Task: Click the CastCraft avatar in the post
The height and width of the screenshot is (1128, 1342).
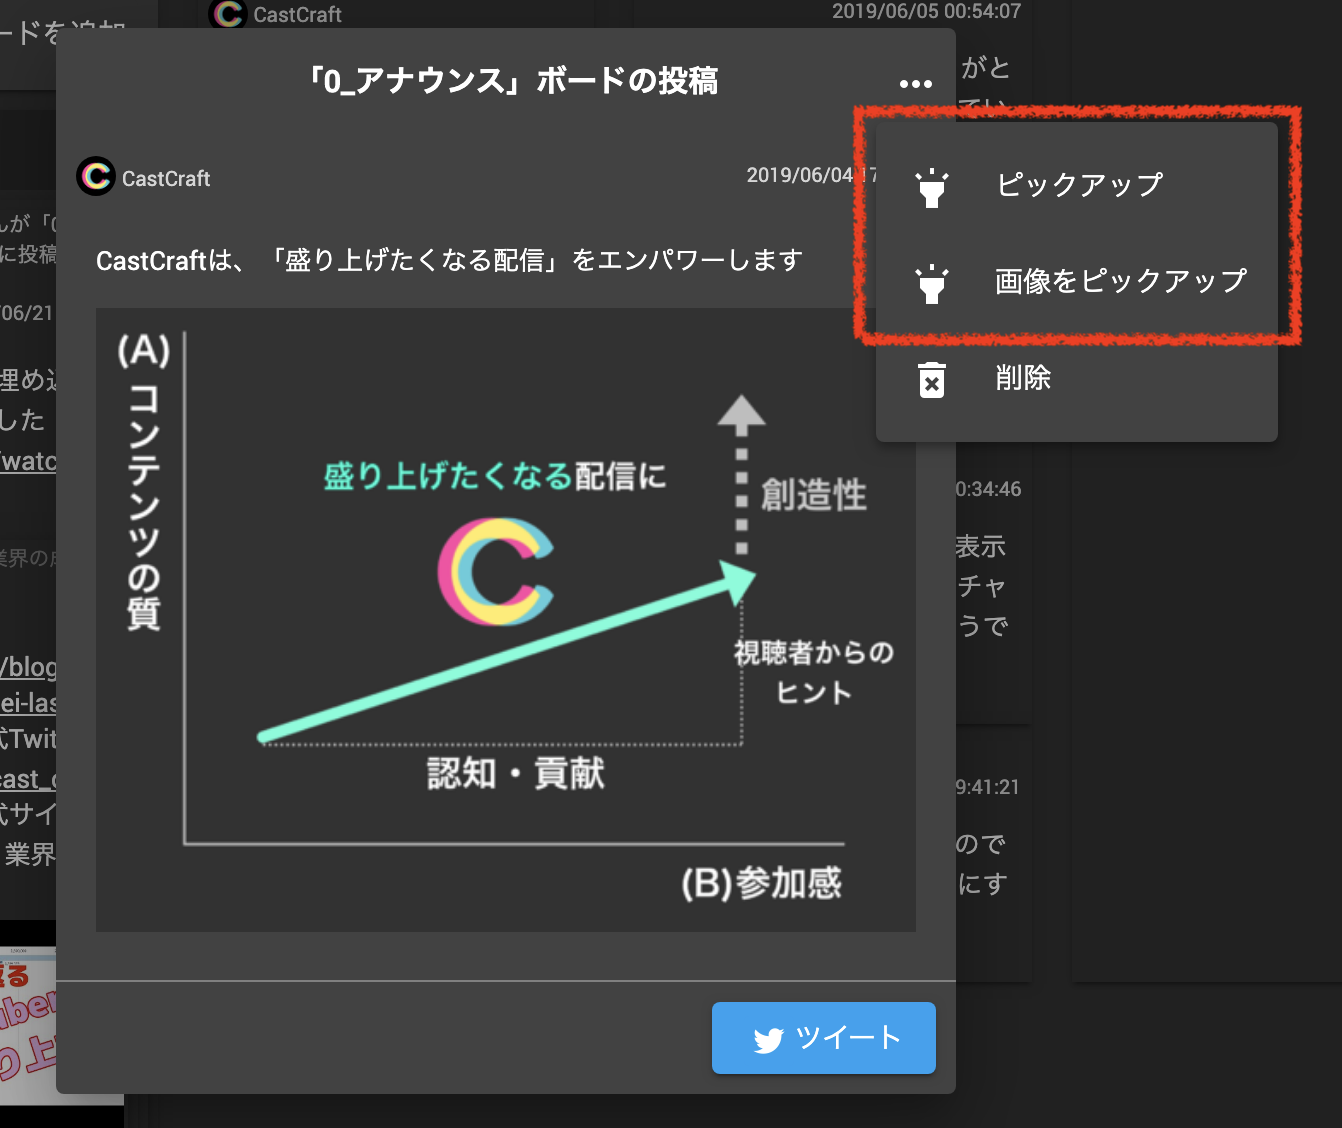Action: 96,176
